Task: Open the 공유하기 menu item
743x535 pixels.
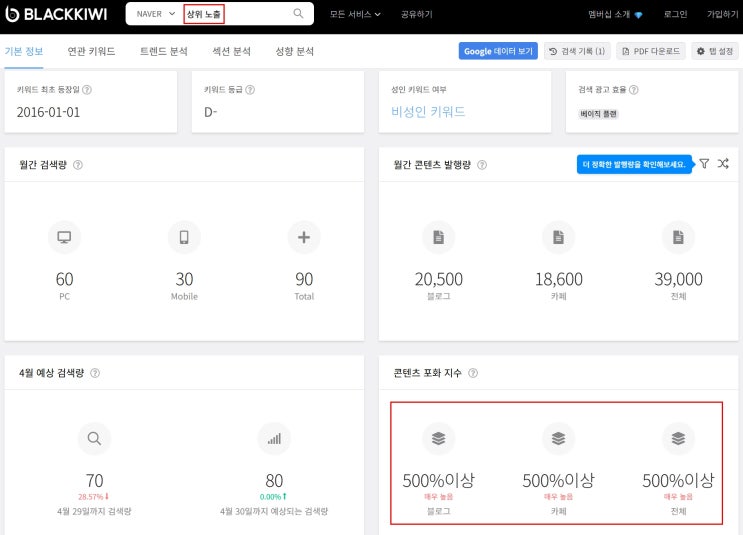Action: (417, 14)
